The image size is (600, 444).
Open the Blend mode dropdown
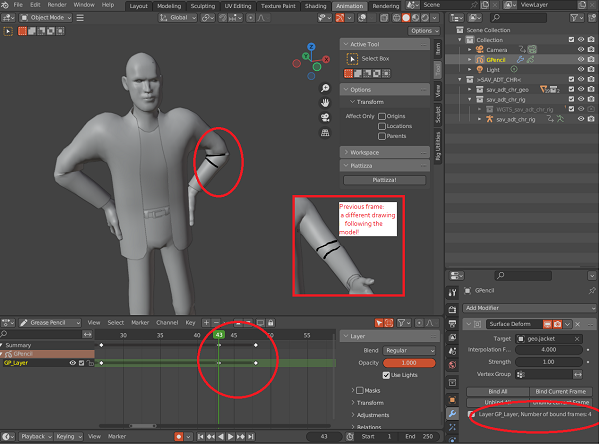tap(408, 350)
